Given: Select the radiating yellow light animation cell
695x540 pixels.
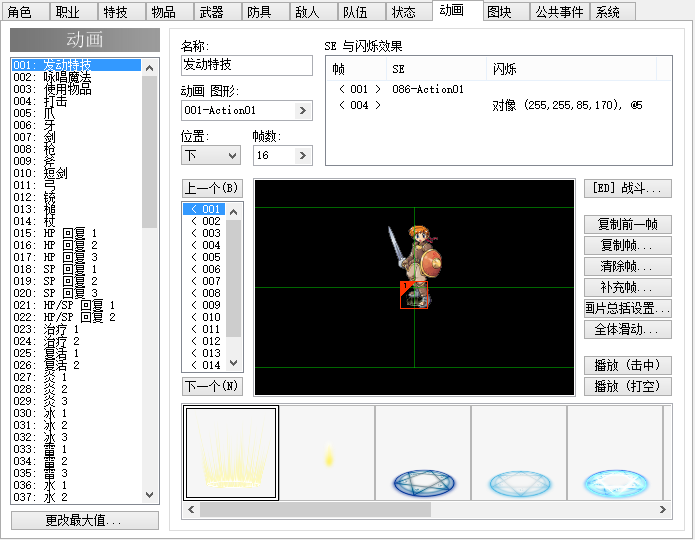Looking at the screenshot, I should 231,453.
